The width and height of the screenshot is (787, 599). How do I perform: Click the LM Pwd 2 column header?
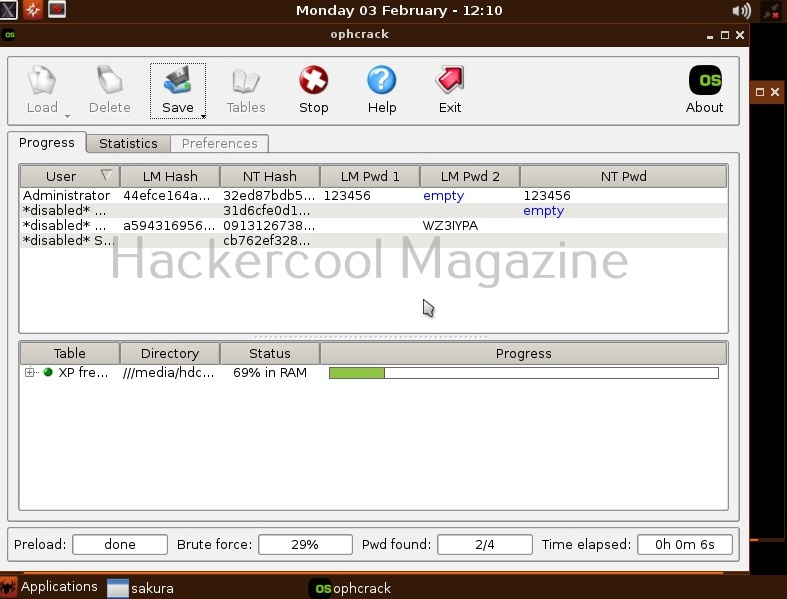click(470, 176)
